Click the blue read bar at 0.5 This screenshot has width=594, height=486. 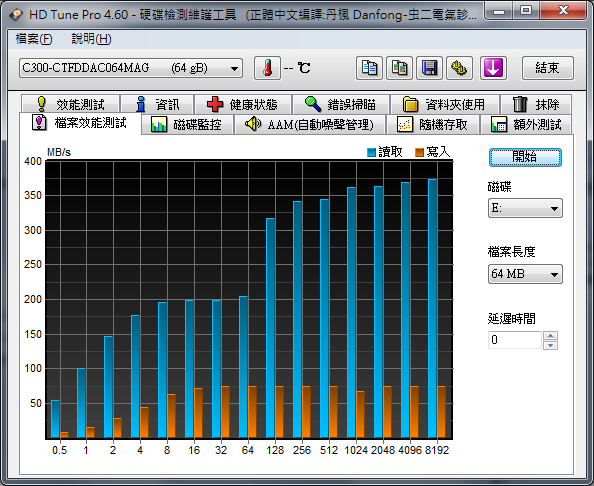[x=55, y=419]
